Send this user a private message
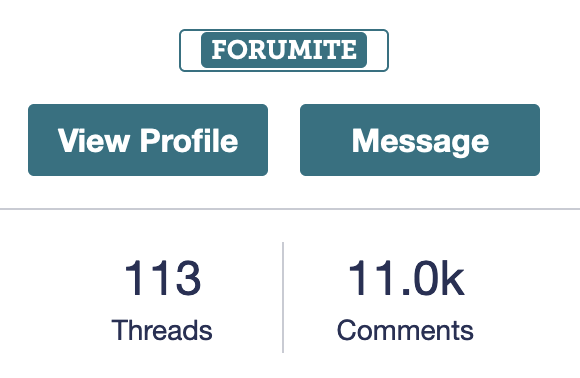This screenshot has width=580, height=378. pos(420,140)
